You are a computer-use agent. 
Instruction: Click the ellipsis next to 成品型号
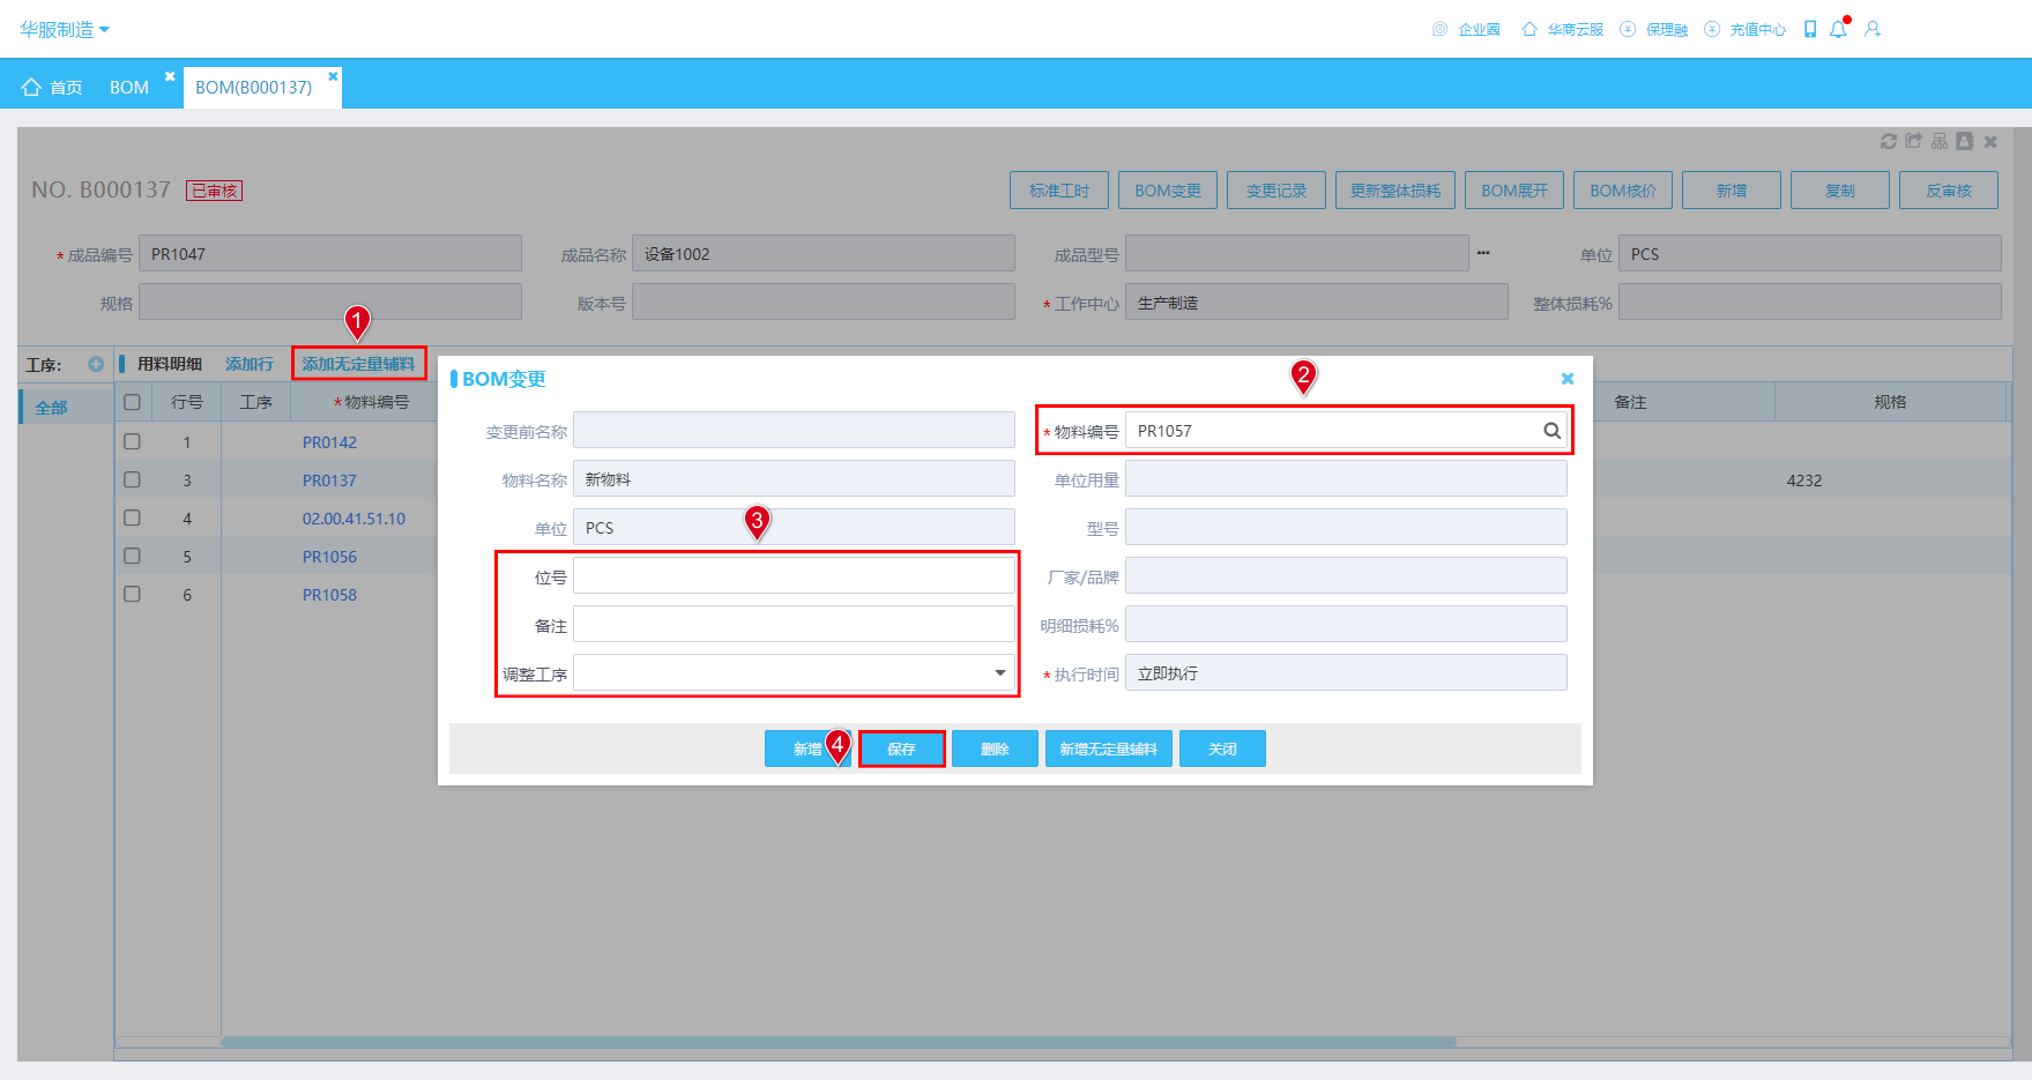pyautogui.click(x=1483, y=253)
